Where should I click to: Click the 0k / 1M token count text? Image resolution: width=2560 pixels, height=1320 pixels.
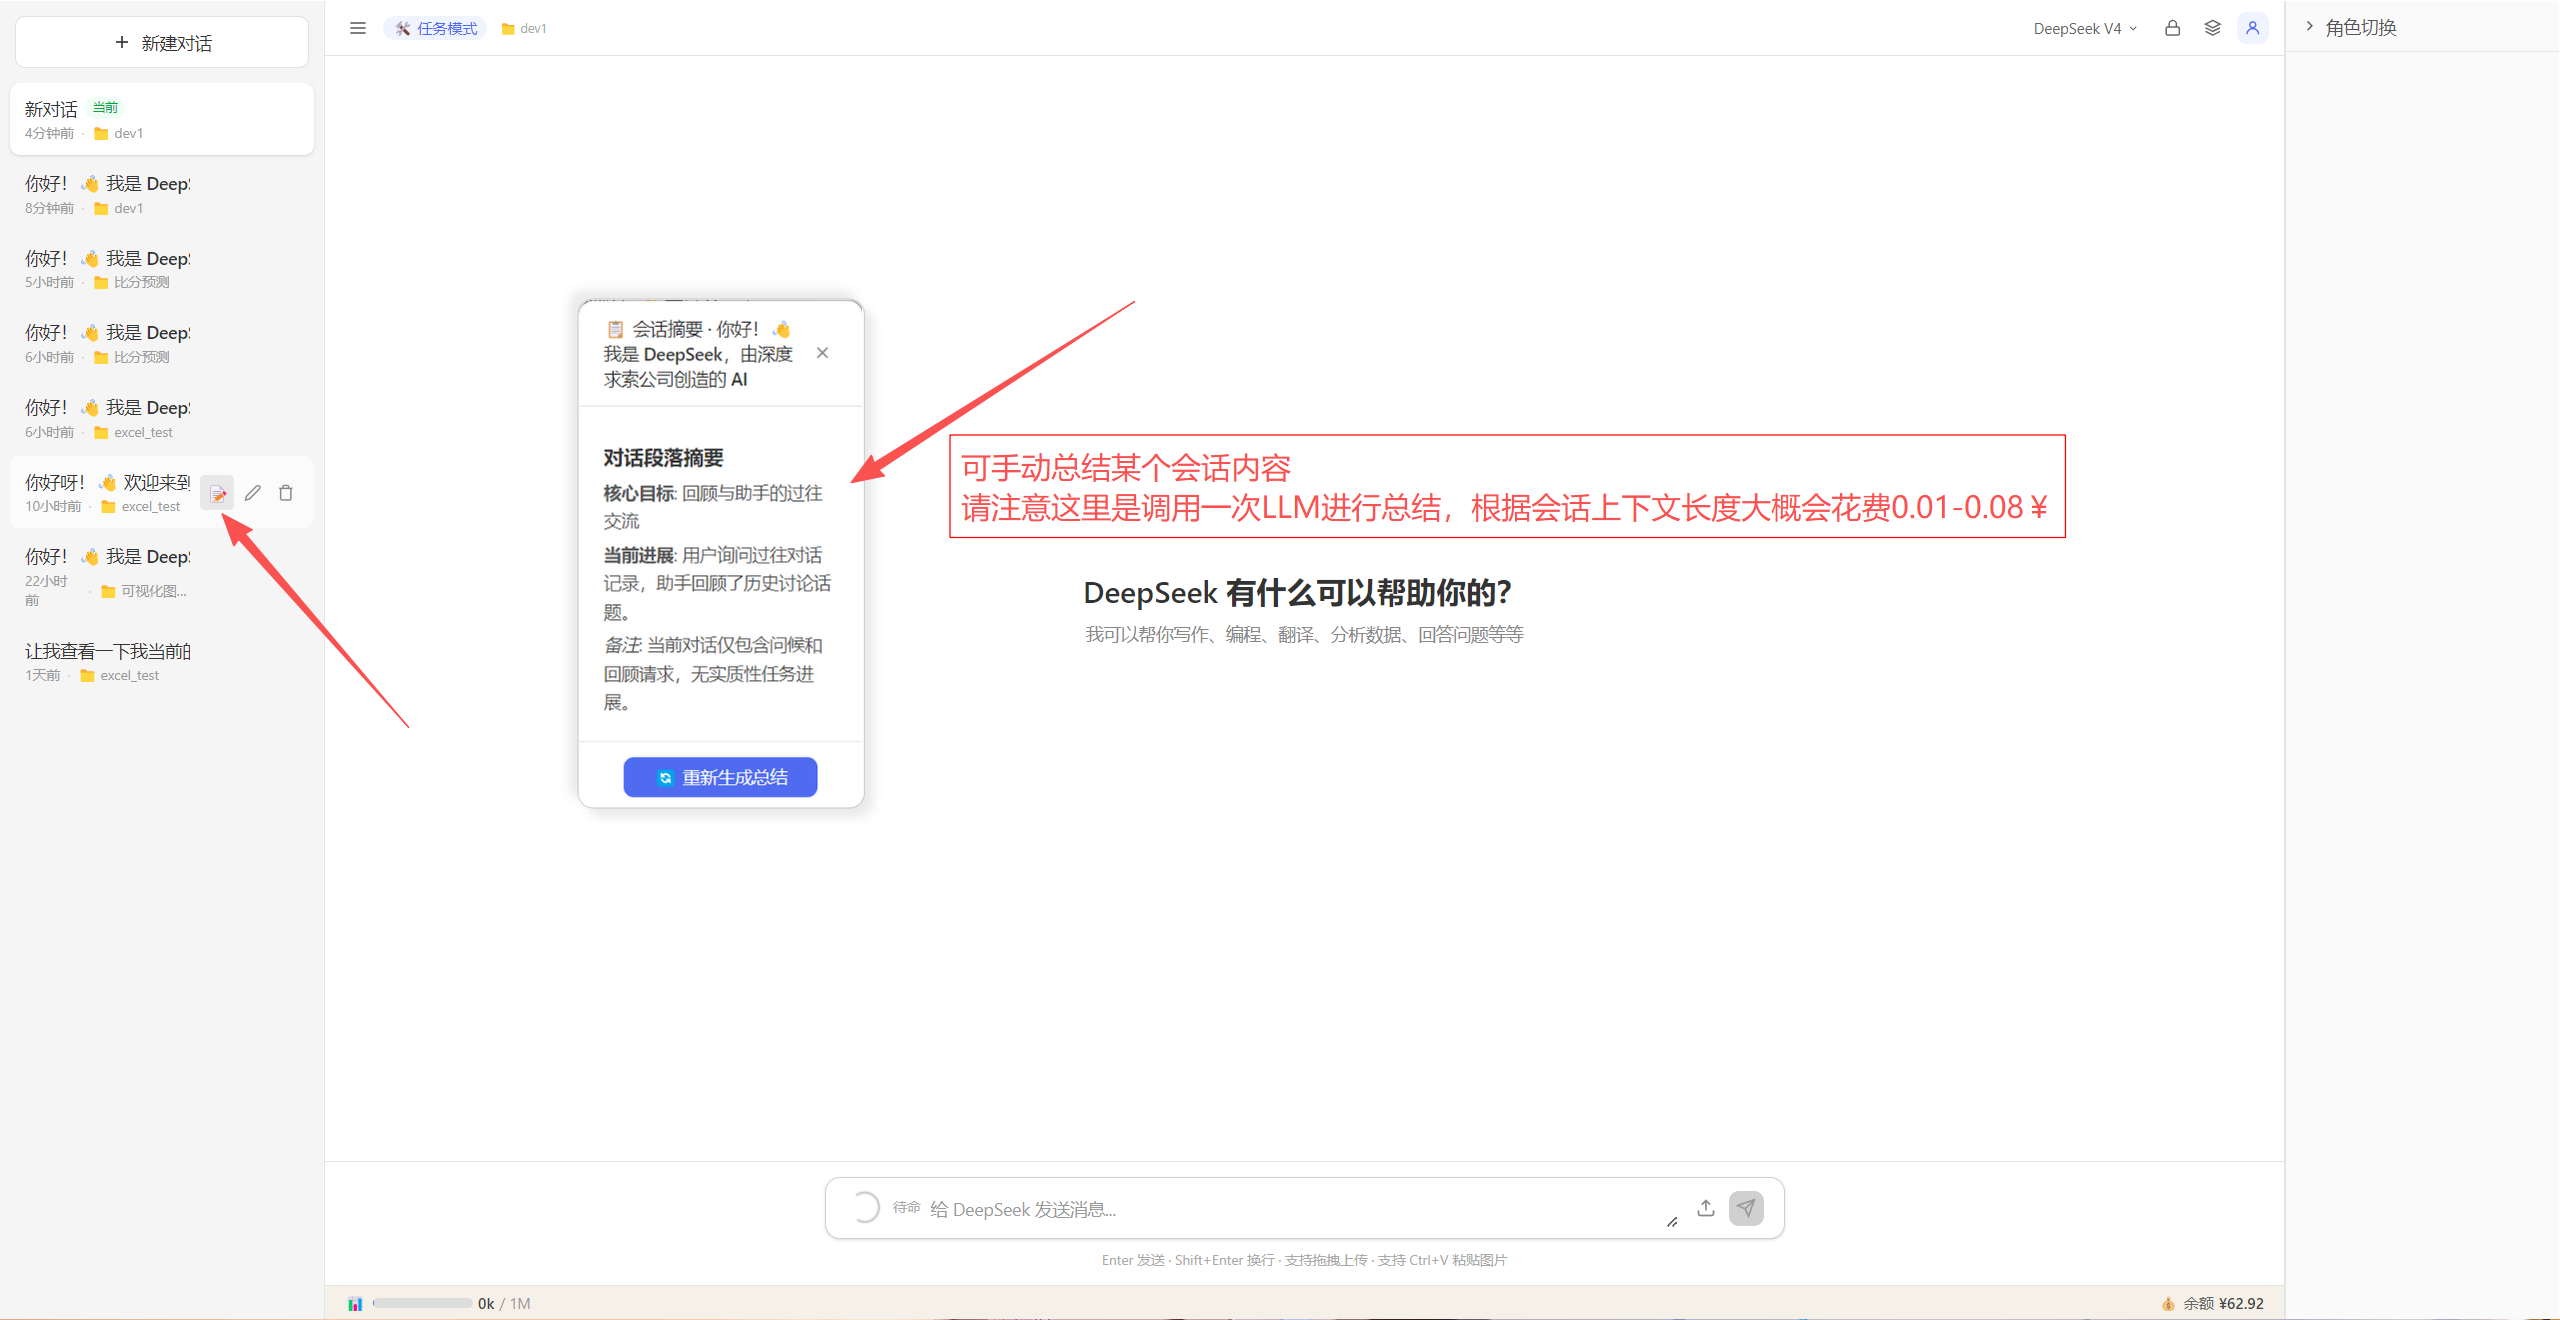pos(504,1303)
